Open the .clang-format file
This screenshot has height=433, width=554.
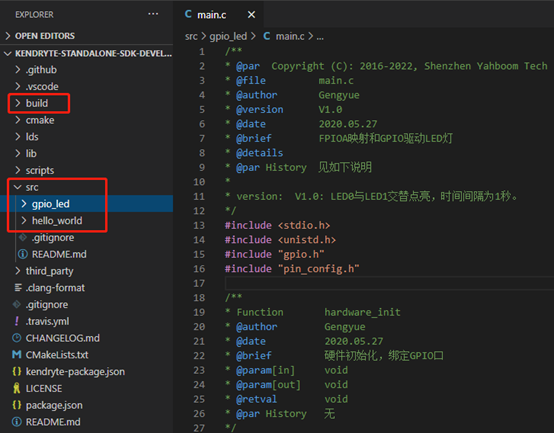[x=55, y=288]
